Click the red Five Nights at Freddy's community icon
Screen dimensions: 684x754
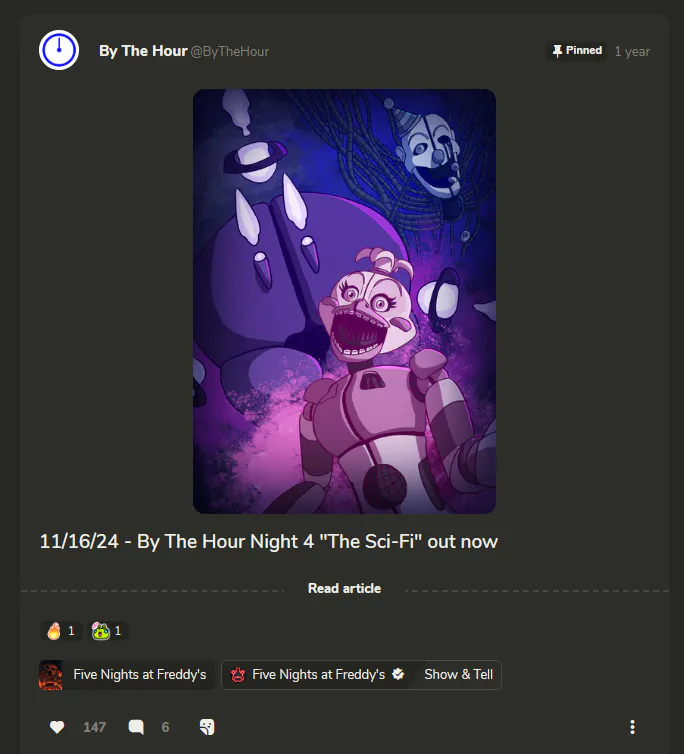click(x=238, y=675)
